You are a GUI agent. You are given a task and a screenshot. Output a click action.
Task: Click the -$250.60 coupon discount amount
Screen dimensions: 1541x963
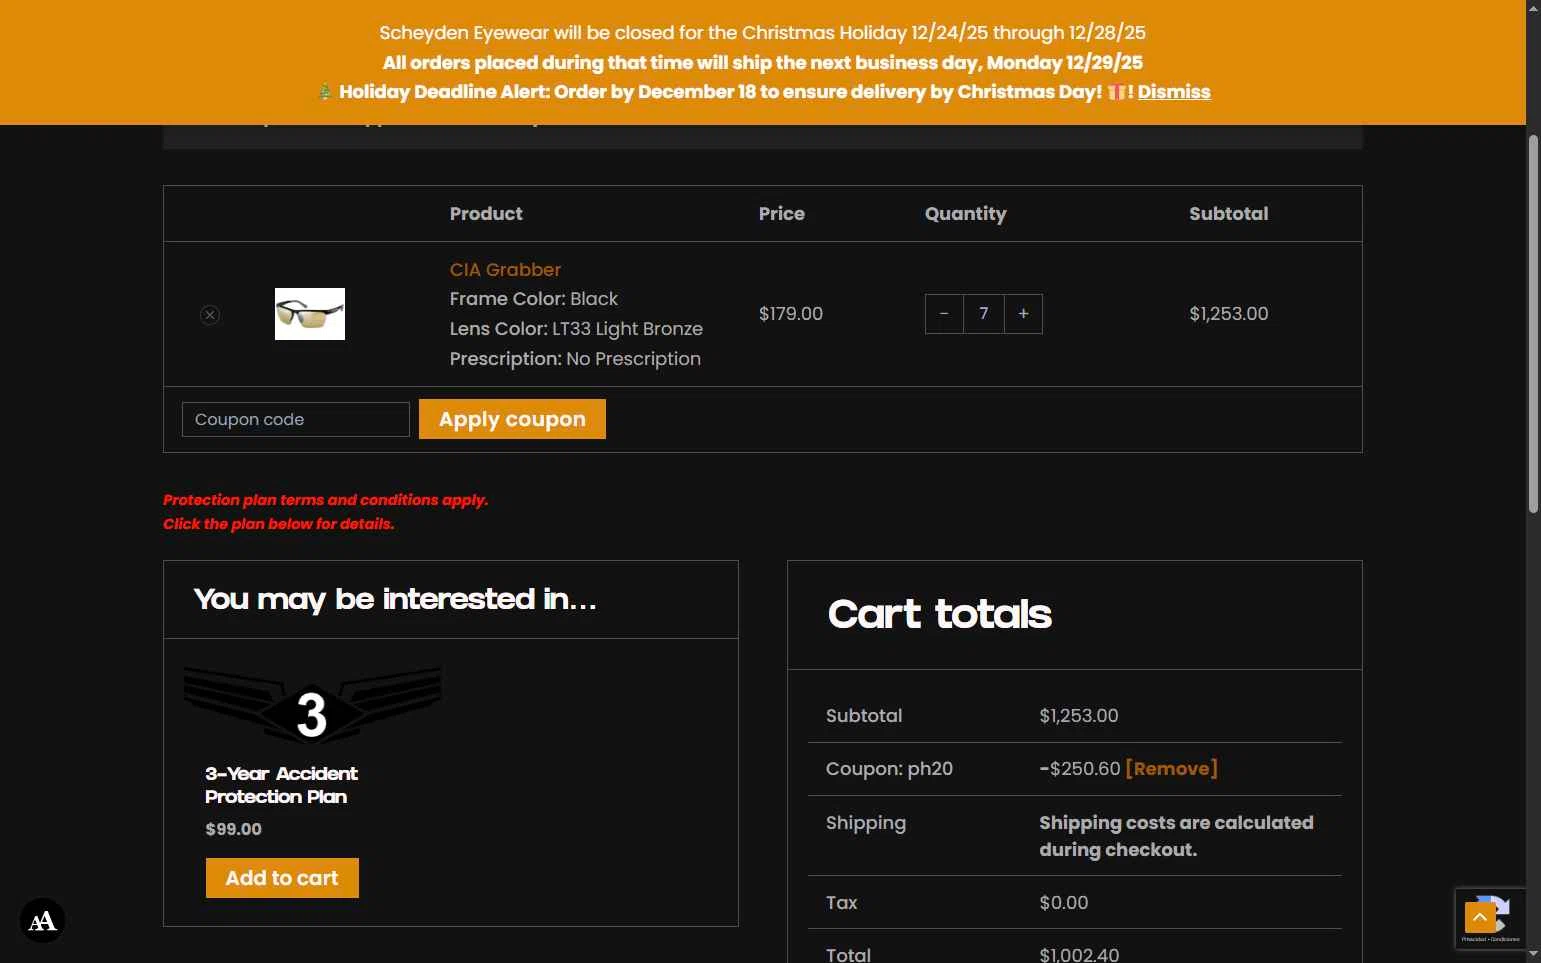click(x=1080, y=769)
